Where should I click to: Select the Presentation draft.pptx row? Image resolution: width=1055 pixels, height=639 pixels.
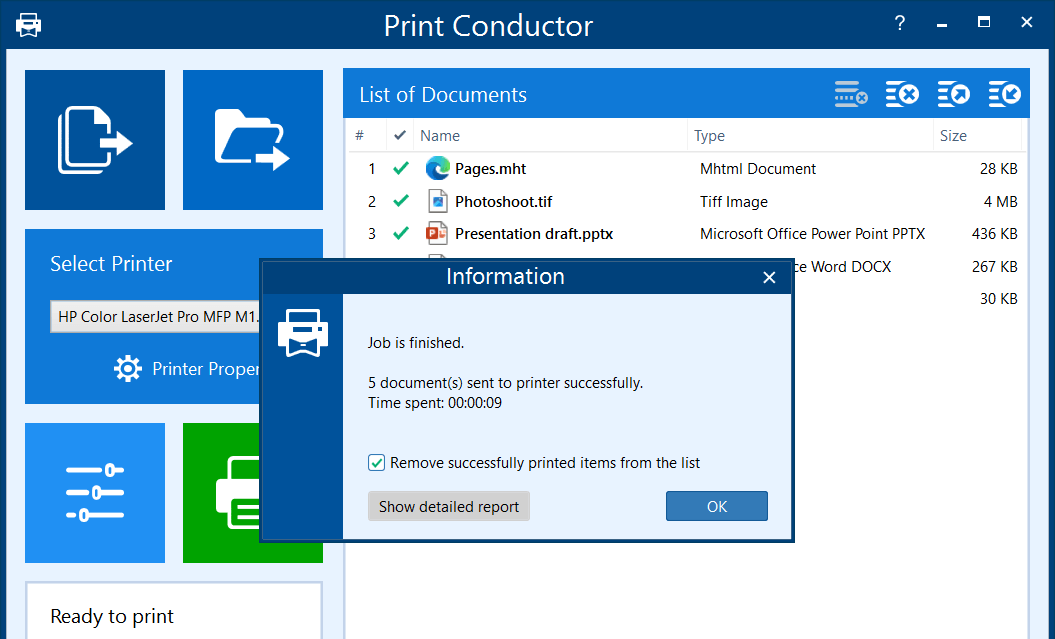tap(533, 234)
